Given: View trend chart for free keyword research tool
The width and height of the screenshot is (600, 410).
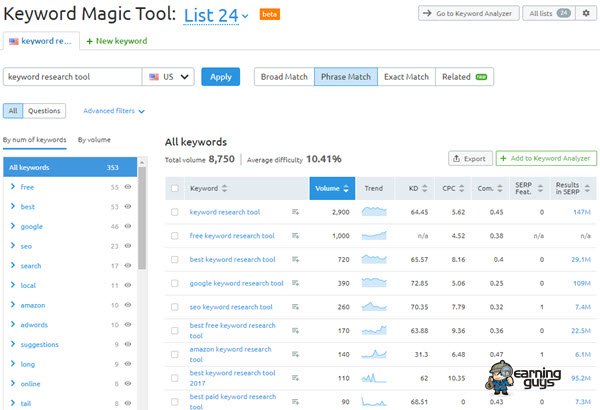Looking at the screenshot, I should pos(374,235).
